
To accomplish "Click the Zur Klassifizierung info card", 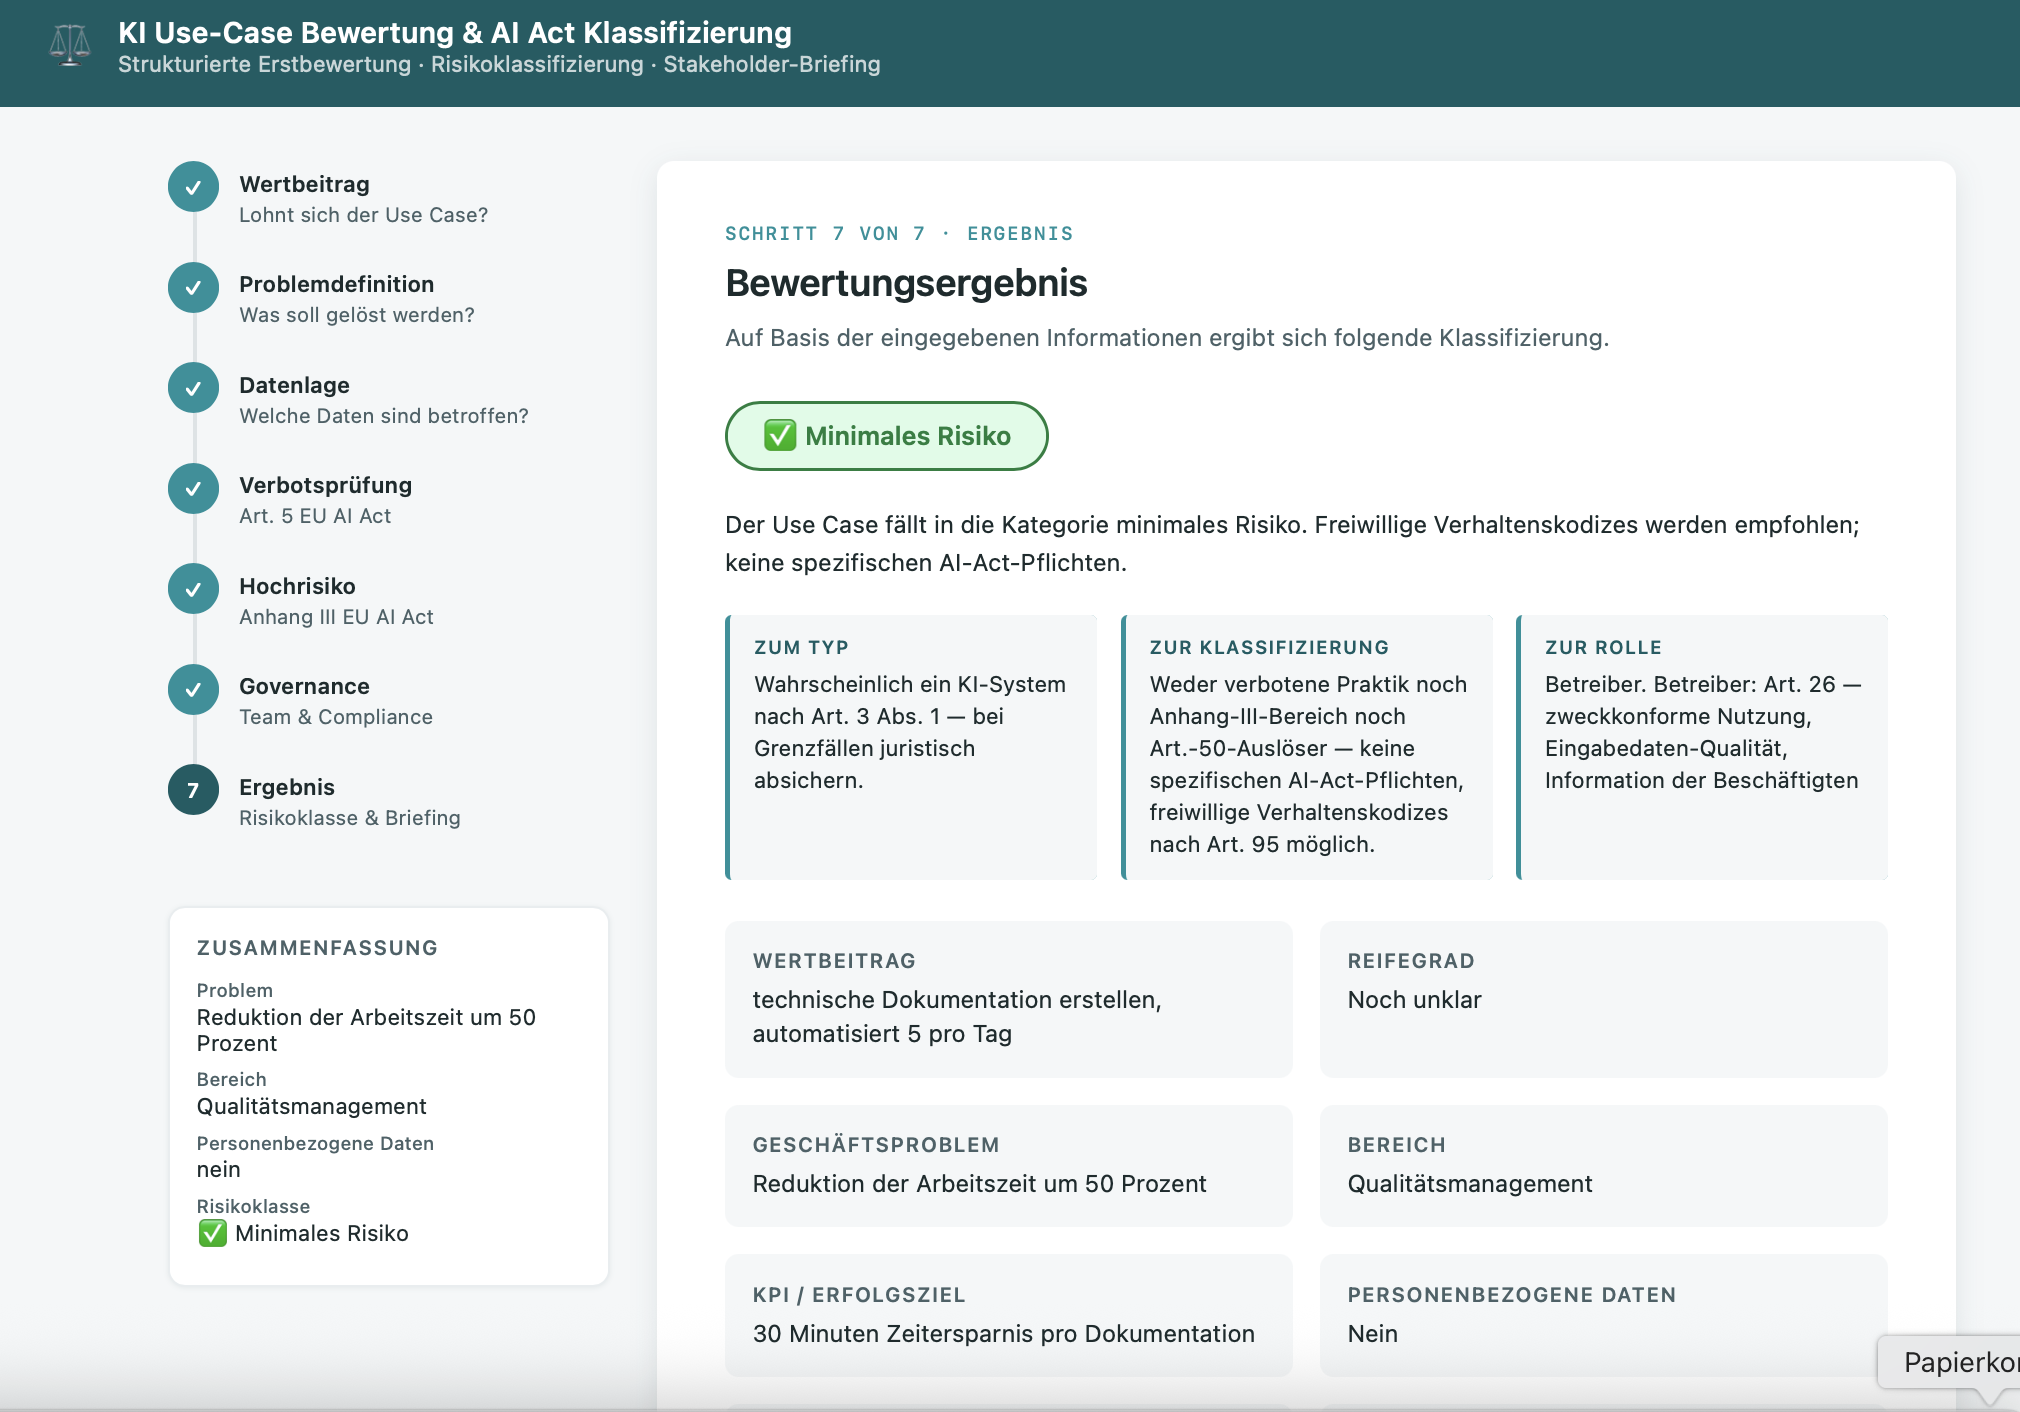I will tap(1307, 747).
